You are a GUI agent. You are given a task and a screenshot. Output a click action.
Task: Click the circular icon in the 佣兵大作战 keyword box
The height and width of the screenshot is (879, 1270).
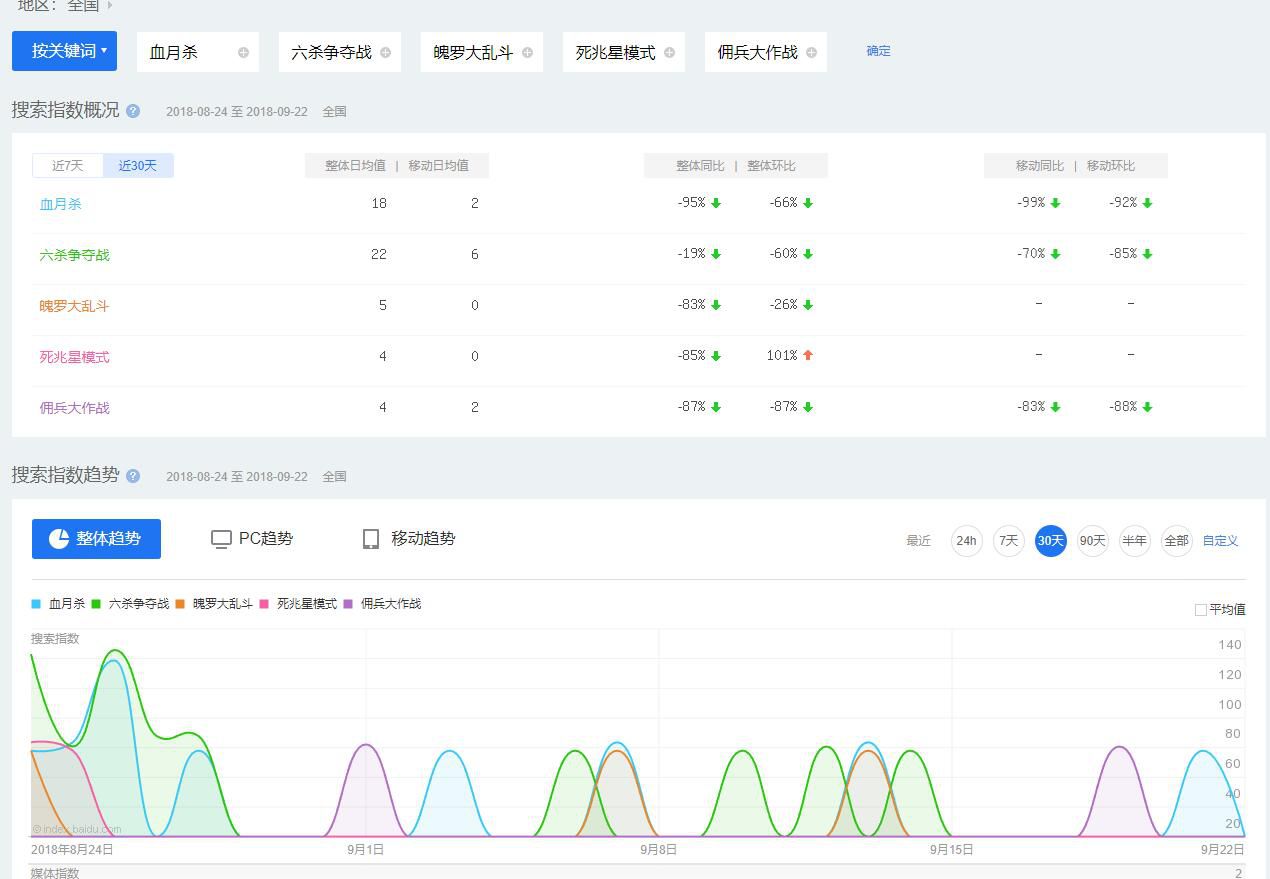click(811, 52)
